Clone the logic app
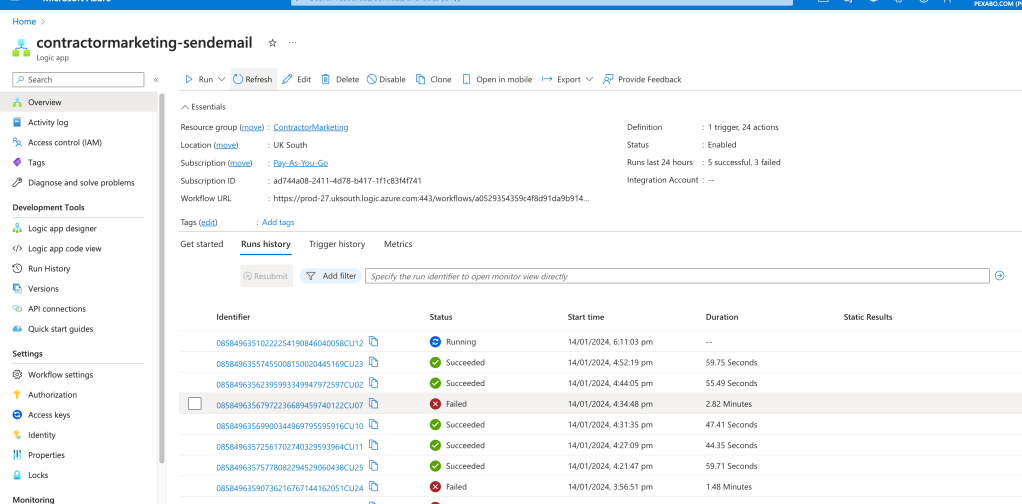This screenshot has height=504, width=1022. pos(434,80)
